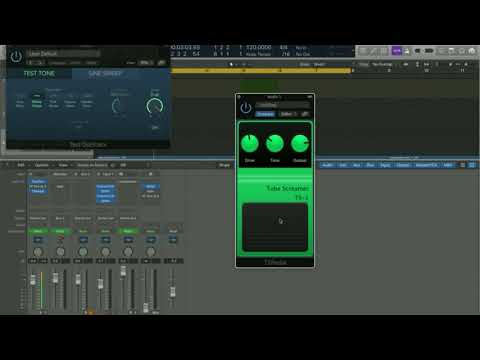
Task: Click the Tube Screamer Drive knob
Action: pyautogui.click(x=250, y=143)
